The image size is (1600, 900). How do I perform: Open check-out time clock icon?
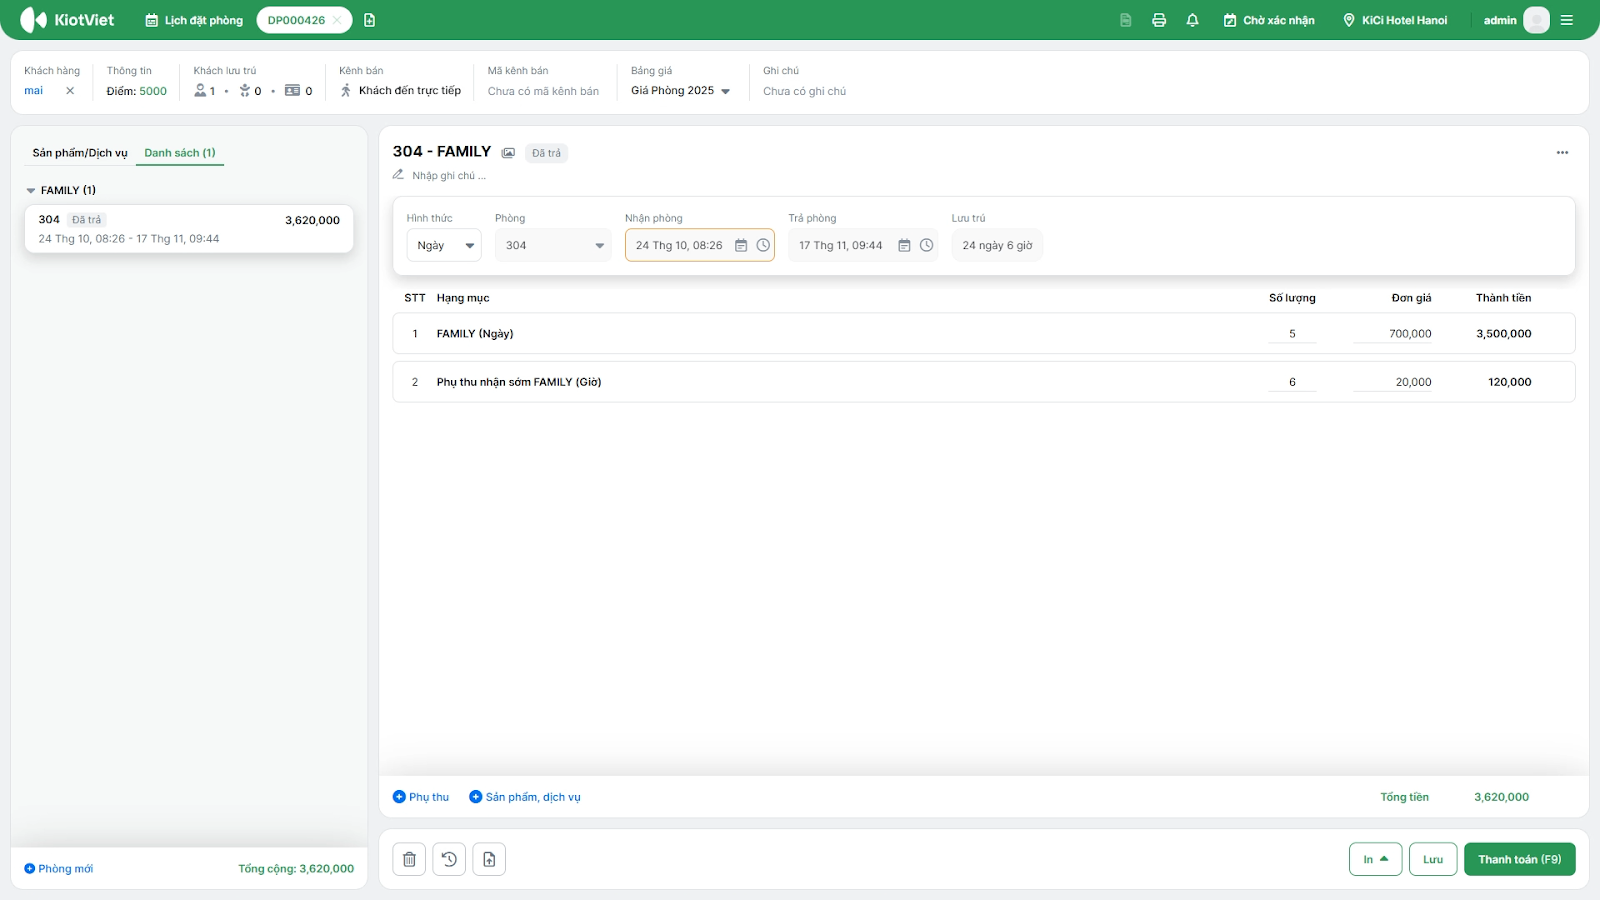point(926,245)
